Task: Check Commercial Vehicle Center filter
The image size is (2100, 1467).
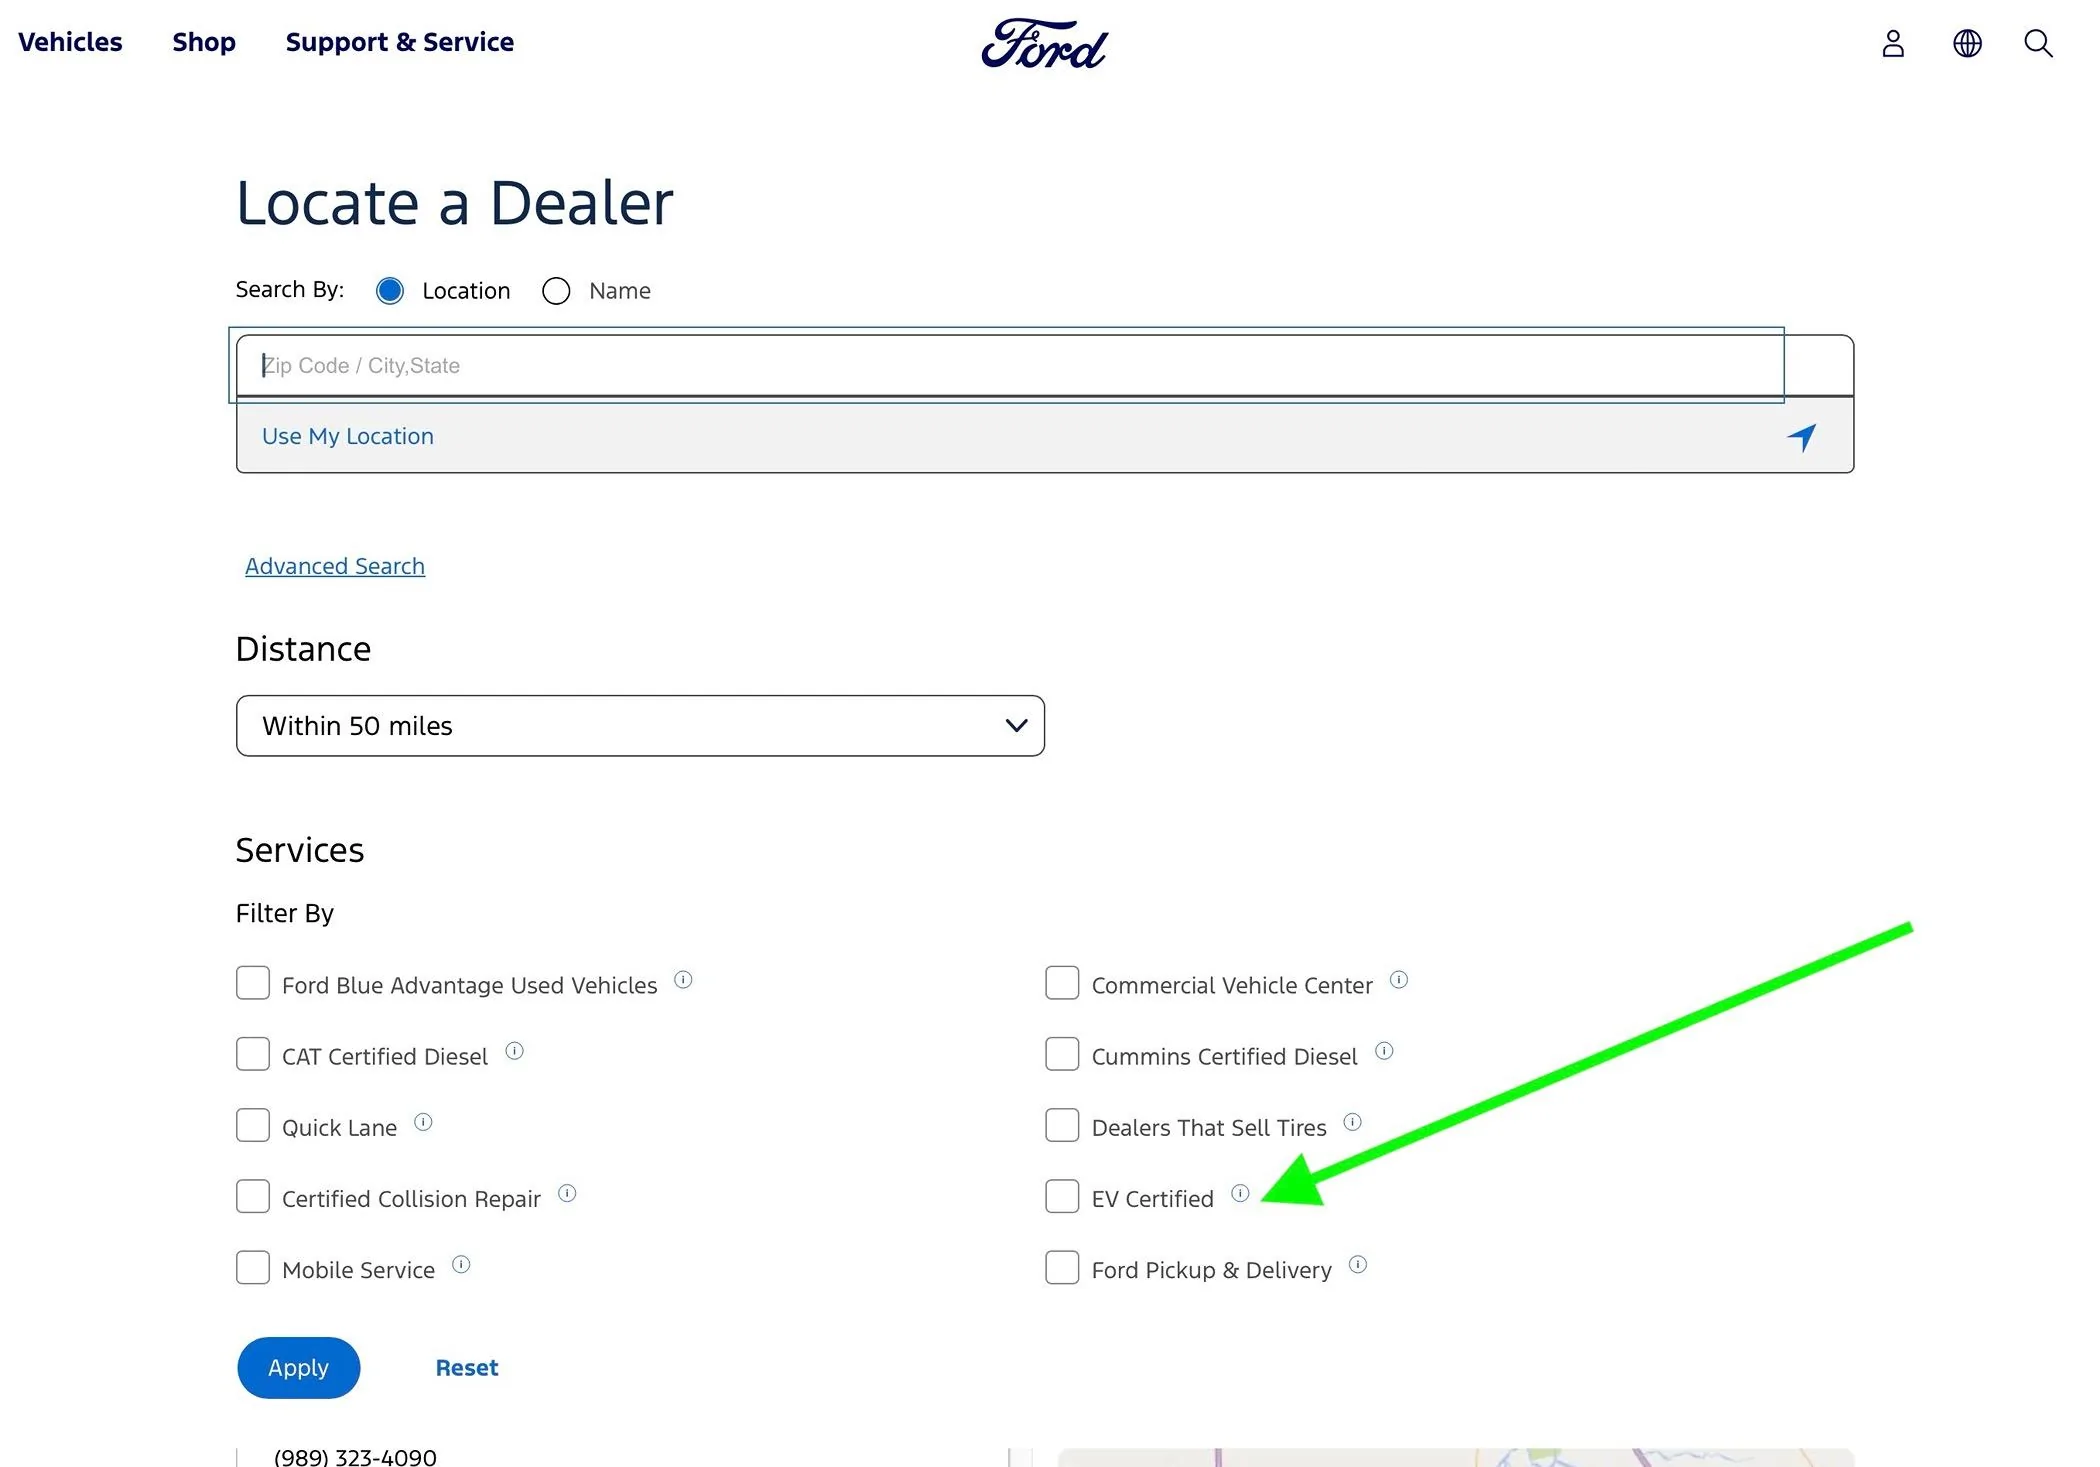Action: [1062, 983]
